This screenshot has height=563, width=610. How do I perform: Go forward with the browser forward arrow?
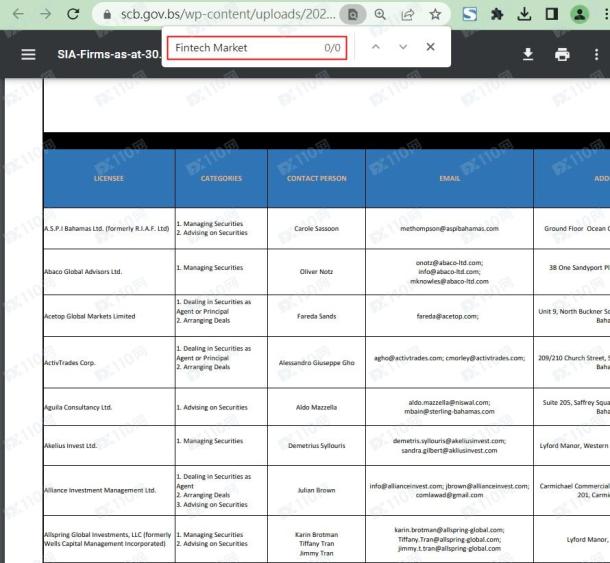[x=46, y=14]
